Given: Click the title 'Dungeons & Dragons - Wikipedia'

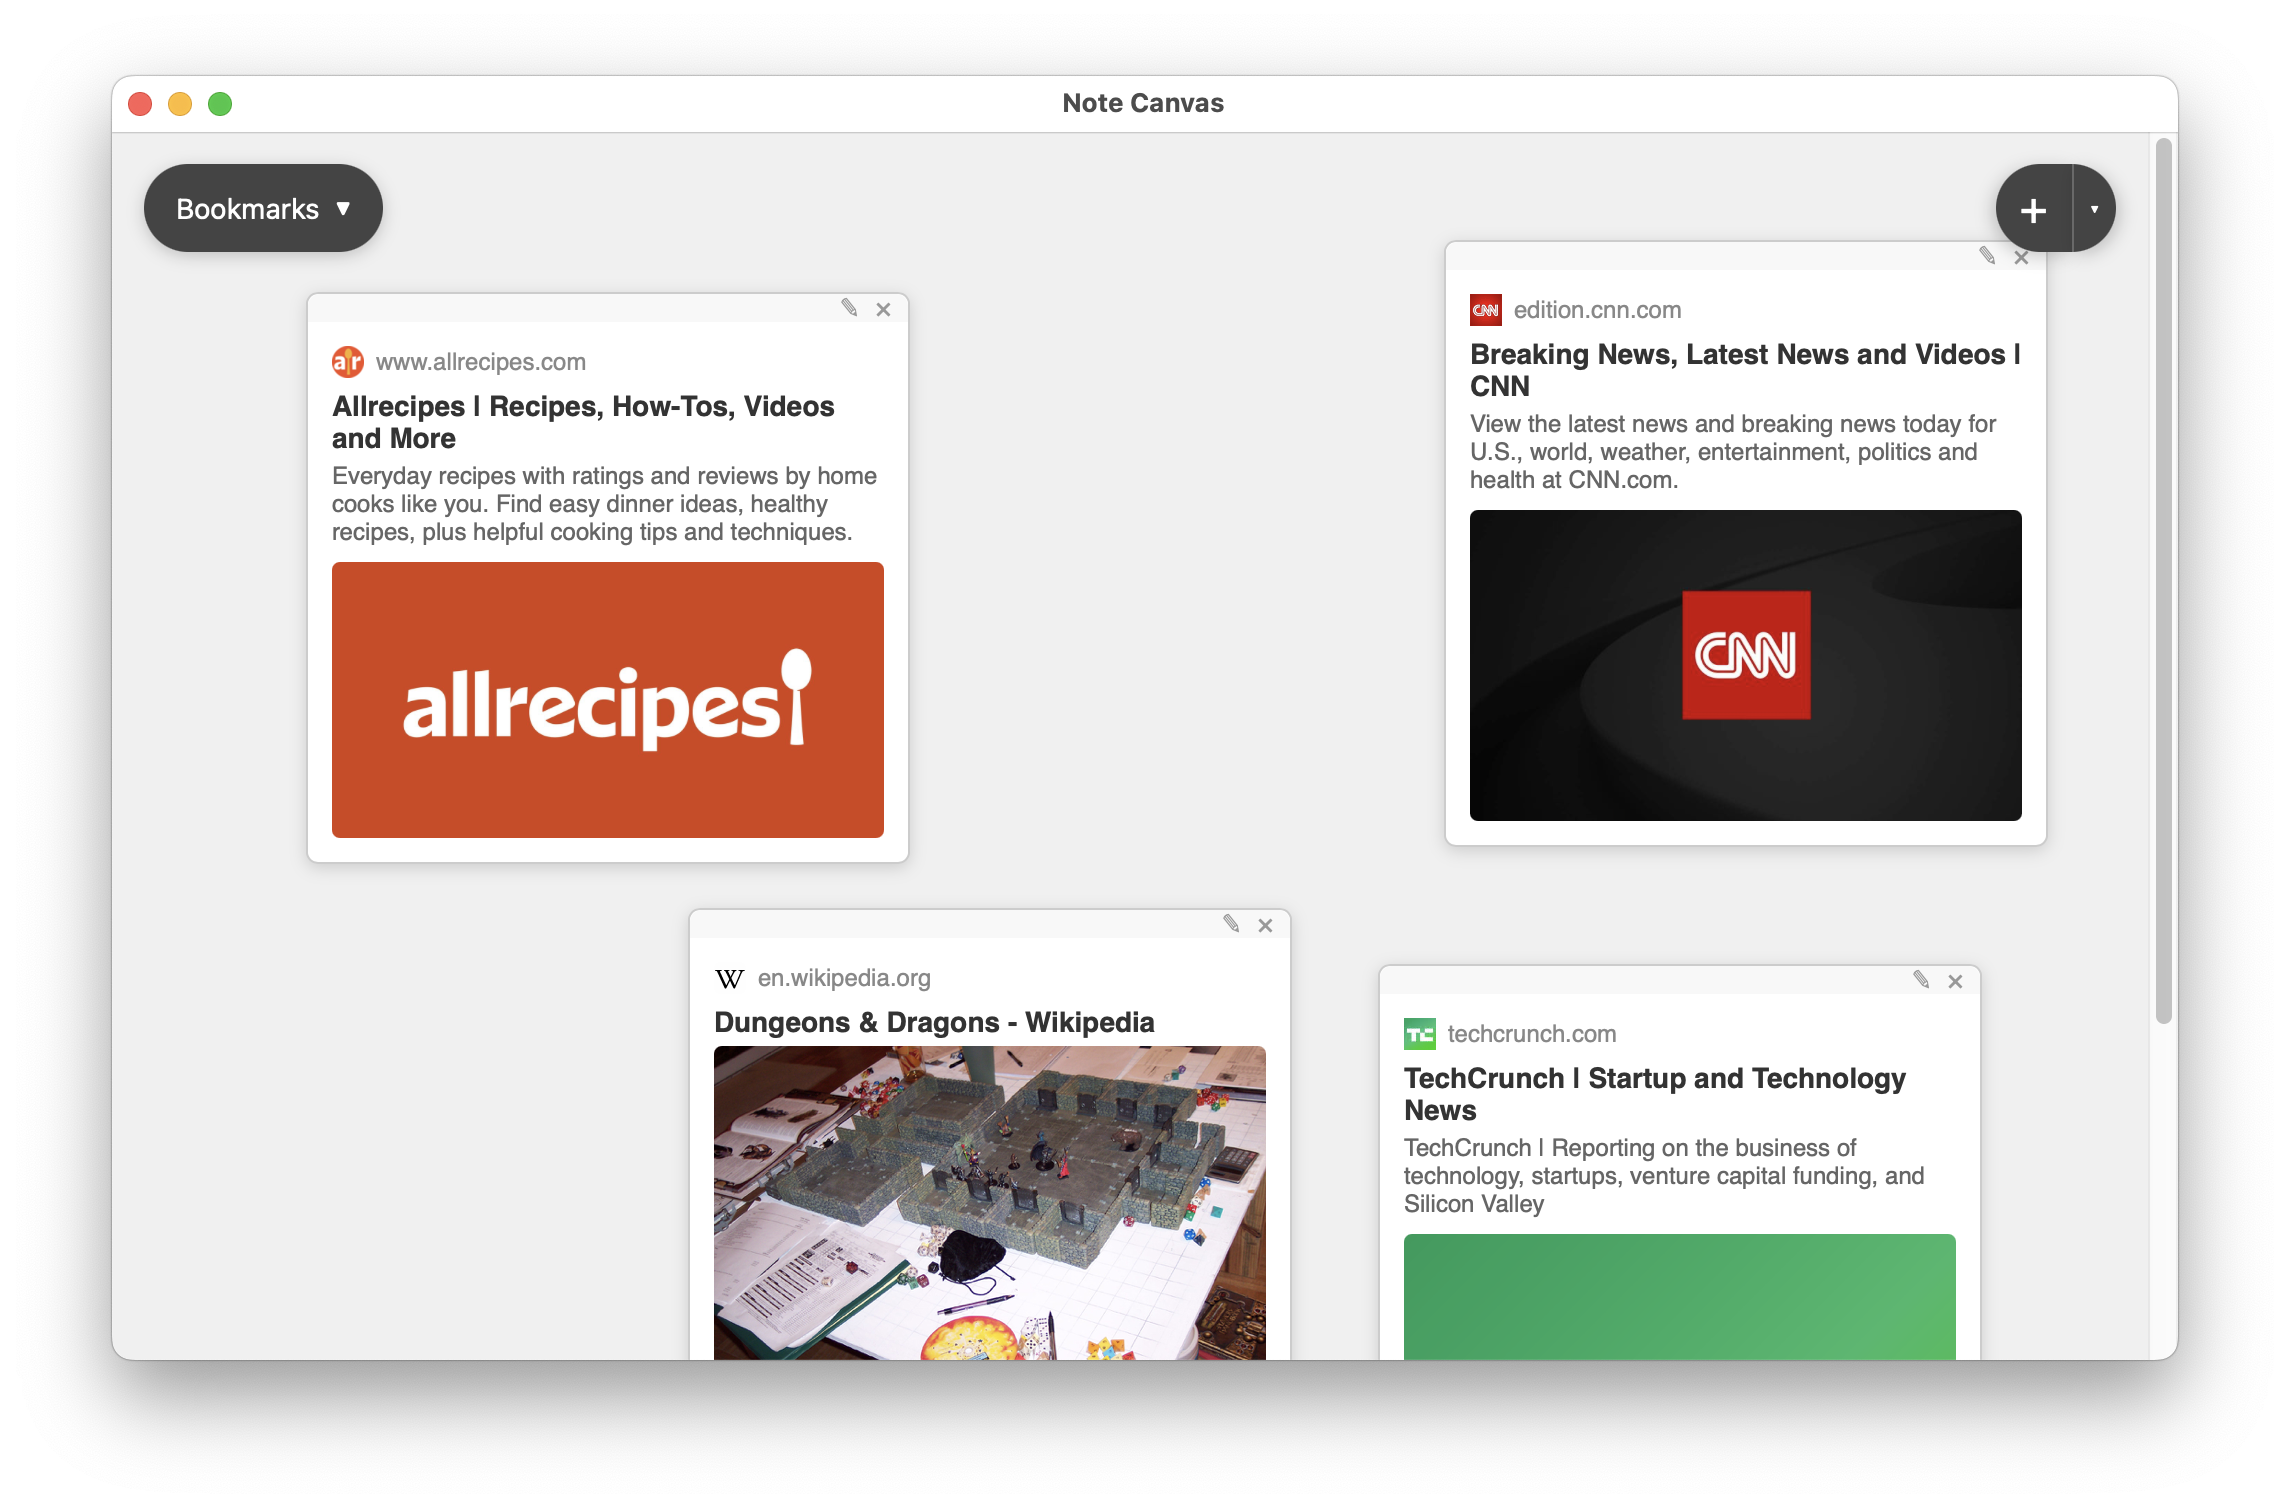Looking at the screenshot, I should pos(934,1022).
